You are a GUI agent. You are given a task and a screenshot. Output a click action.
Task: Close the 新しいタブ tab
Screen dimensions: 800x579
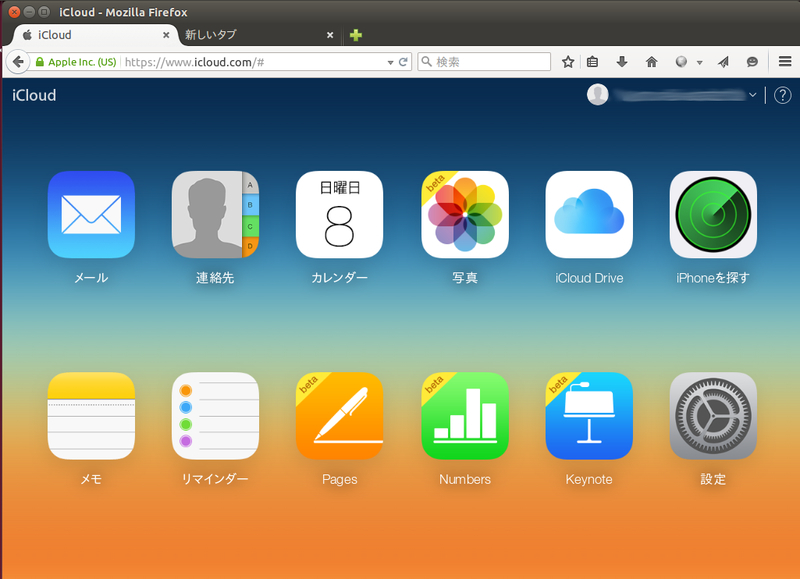(x=330, y=35)
